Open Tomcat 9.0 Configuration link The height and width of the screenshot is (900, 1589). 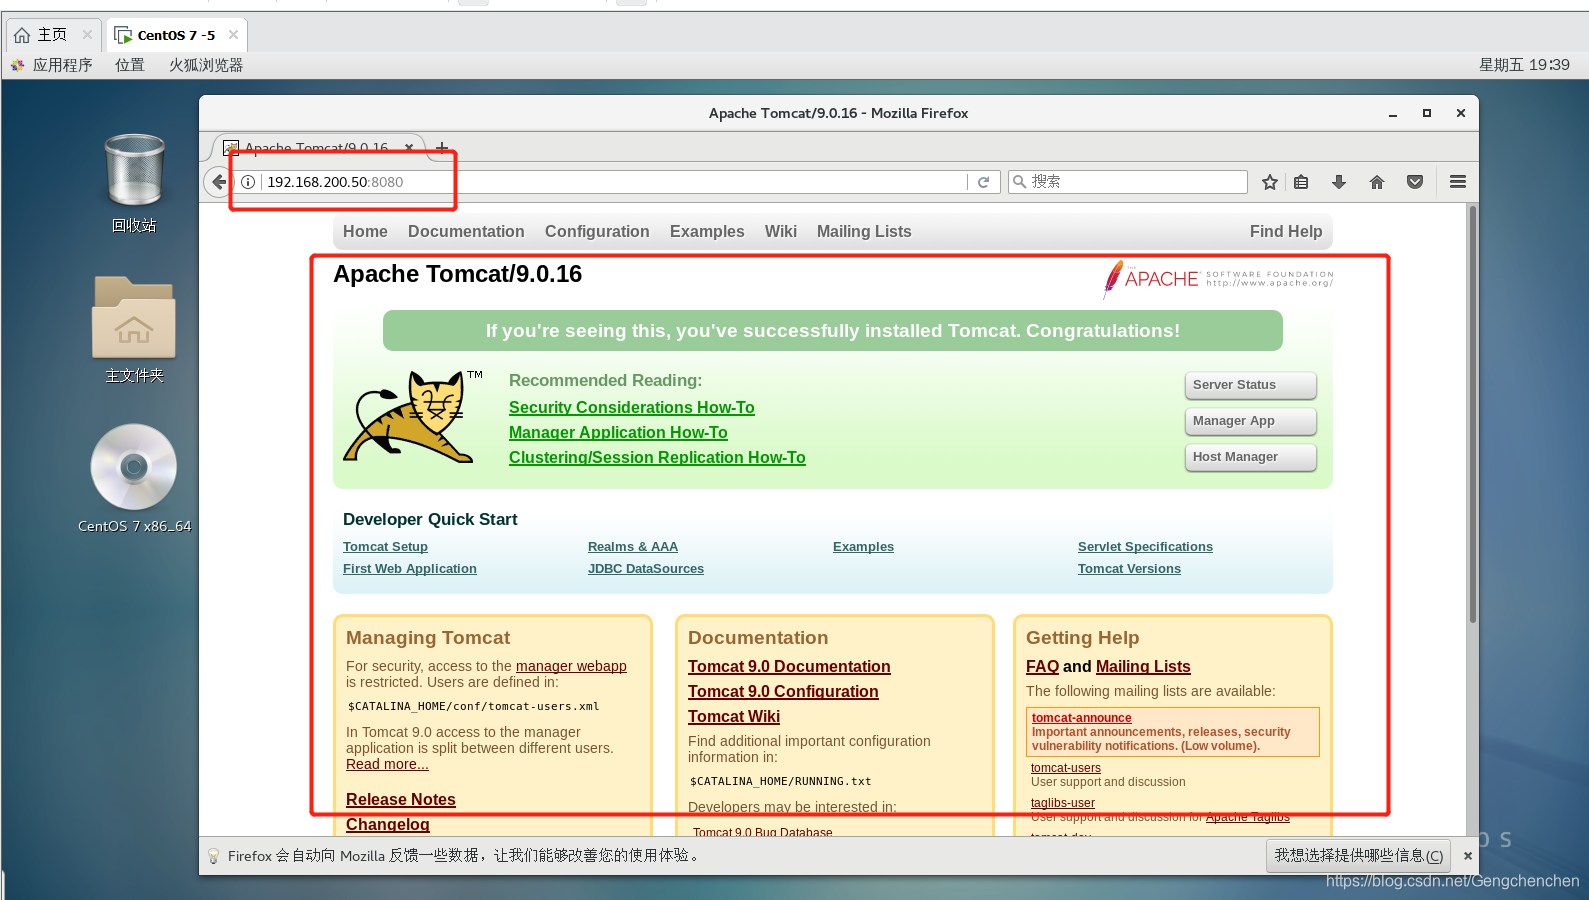tap(783, 692)
